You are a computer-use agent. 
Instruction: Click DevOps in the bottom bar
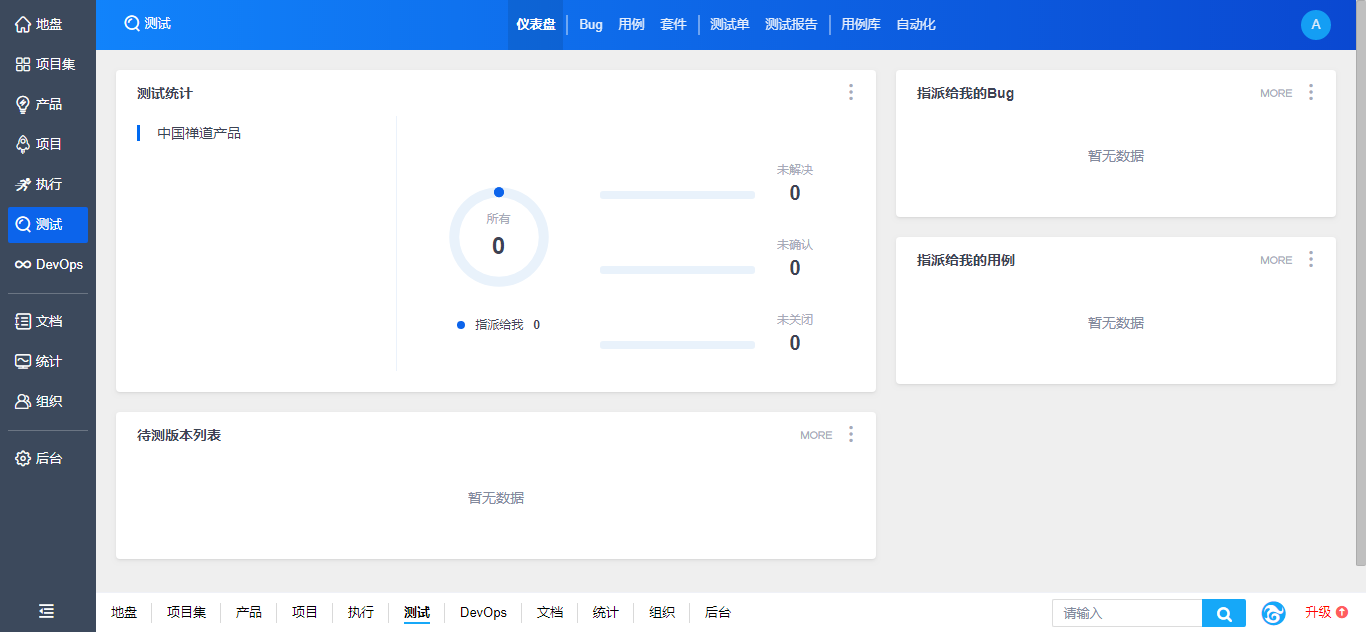coord(483,613)
